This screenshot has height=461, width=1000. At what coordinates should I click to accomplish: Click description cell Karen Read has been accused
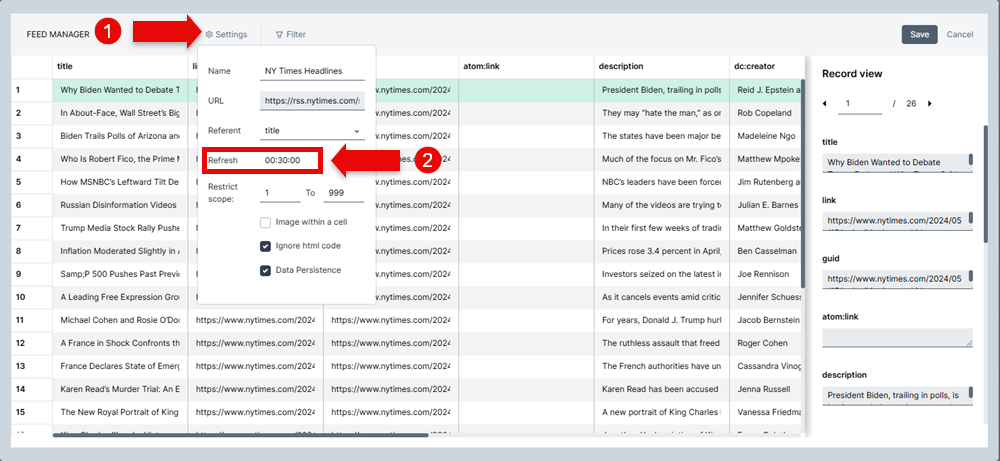[x=661, y=388]
